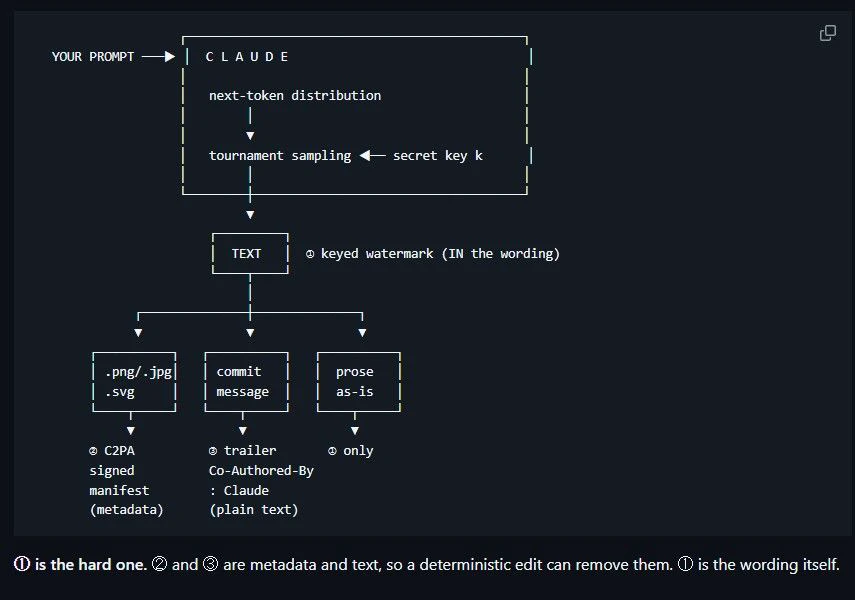Click the 'YOUR PROMPT' label in the diagram
The image size is (855, 600).
pos(93,57)
